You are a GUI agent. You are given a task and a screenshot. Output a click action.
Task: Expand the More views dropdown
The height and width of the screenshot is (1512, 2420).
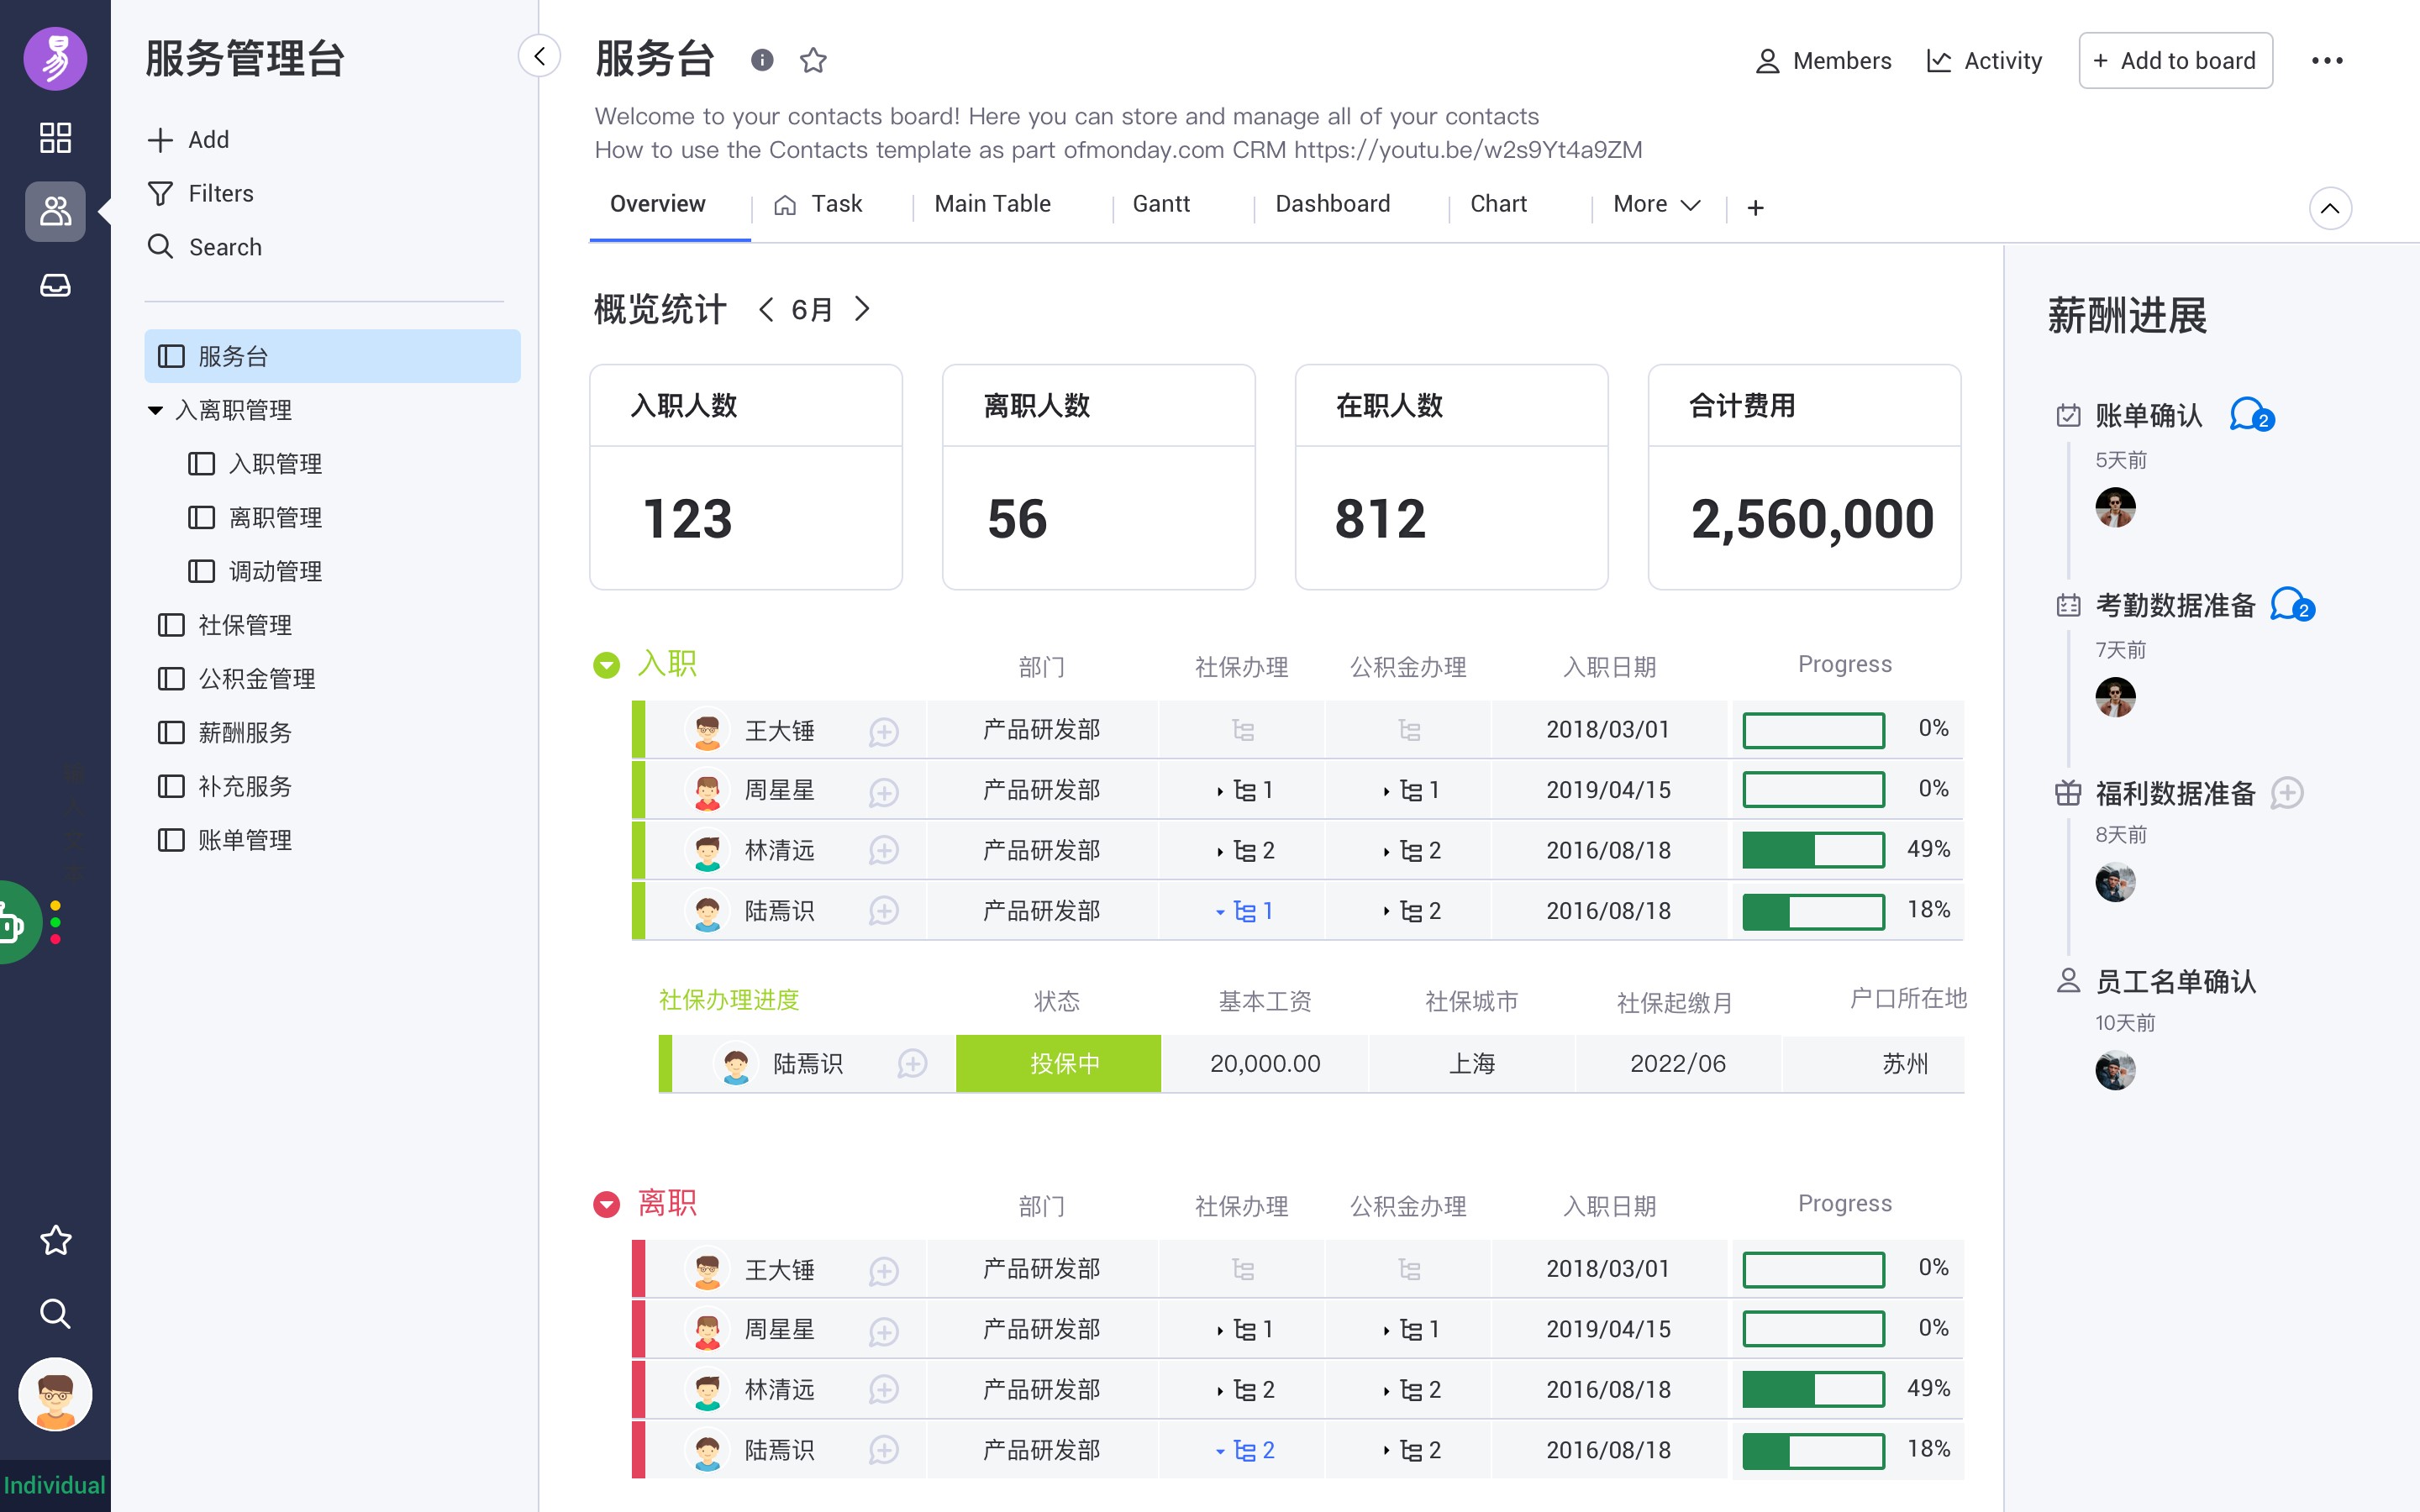[1656, 204]
